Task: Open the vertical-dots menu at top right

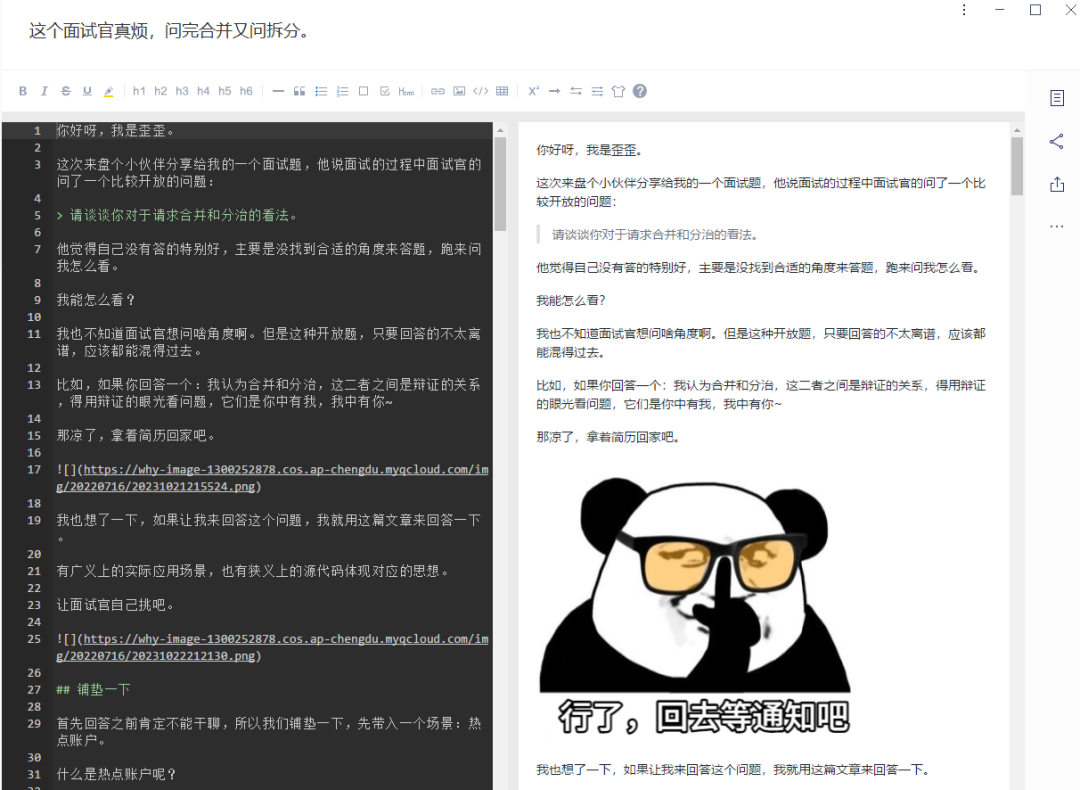Action: point(963,10)
